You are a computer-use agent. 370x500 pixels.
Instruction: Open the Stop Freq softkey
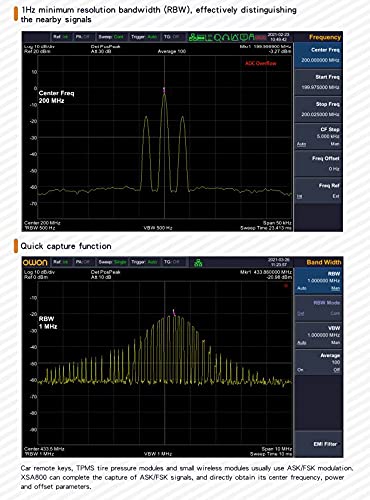[318, 109]
